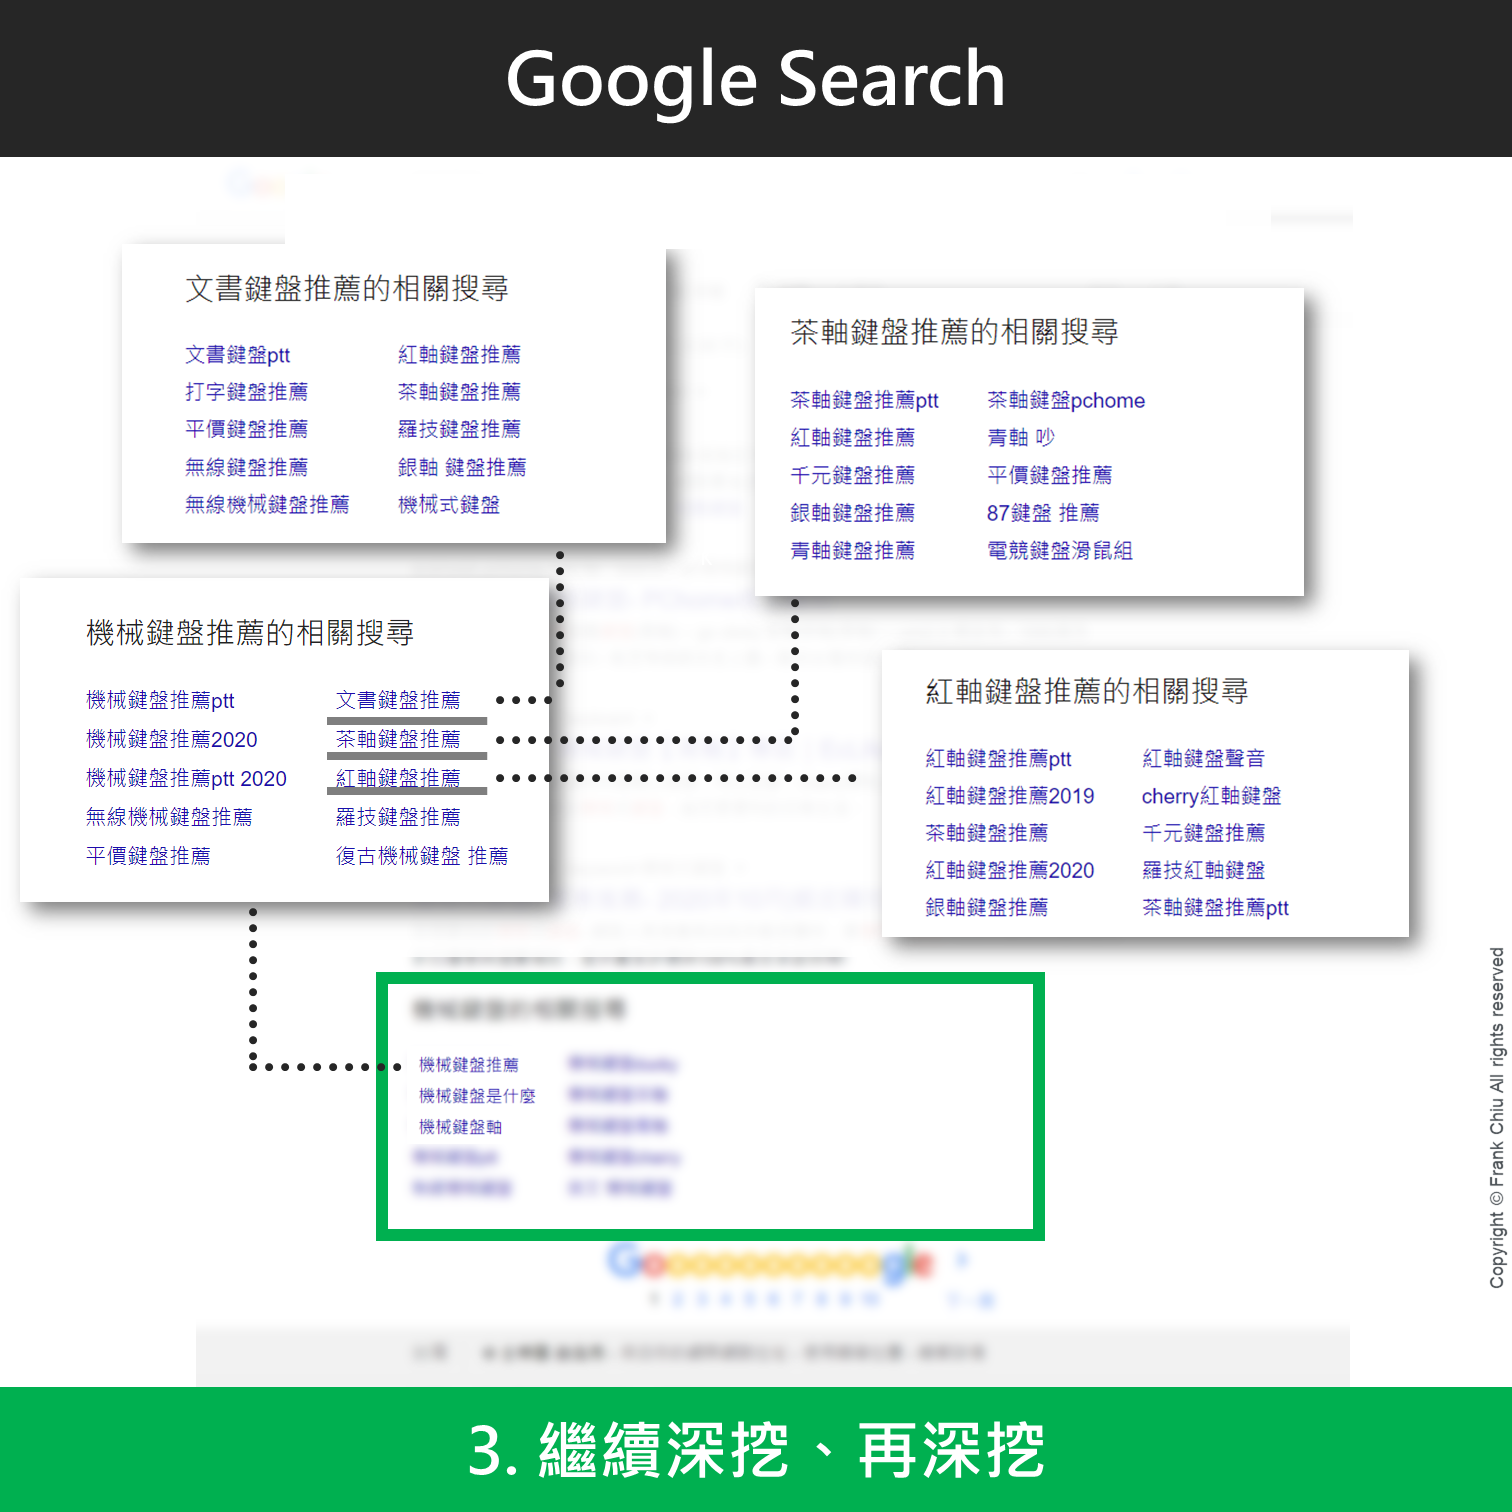Click the 紅軸鍵盤推薦ptt link

click(998, 759)
